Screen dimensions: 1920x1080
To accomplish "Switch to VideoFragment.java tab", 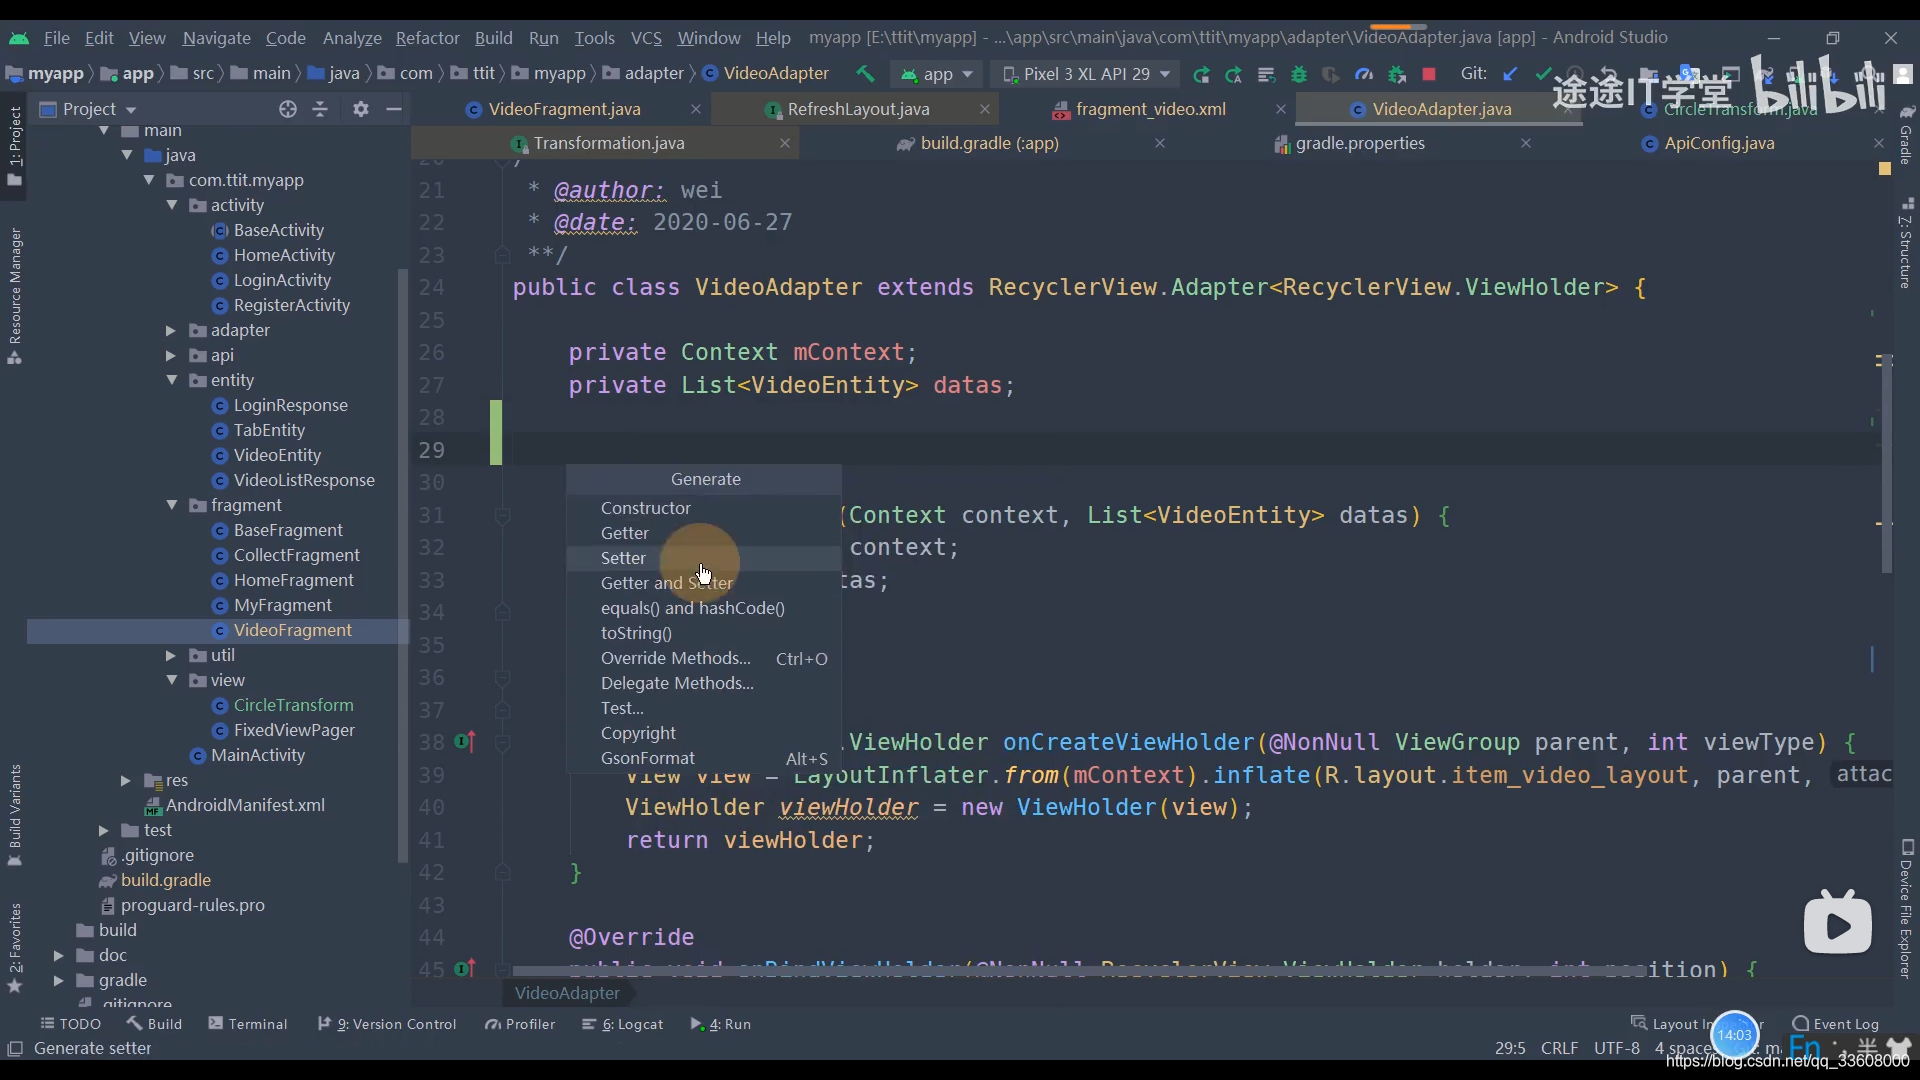I will click(564, 109).
